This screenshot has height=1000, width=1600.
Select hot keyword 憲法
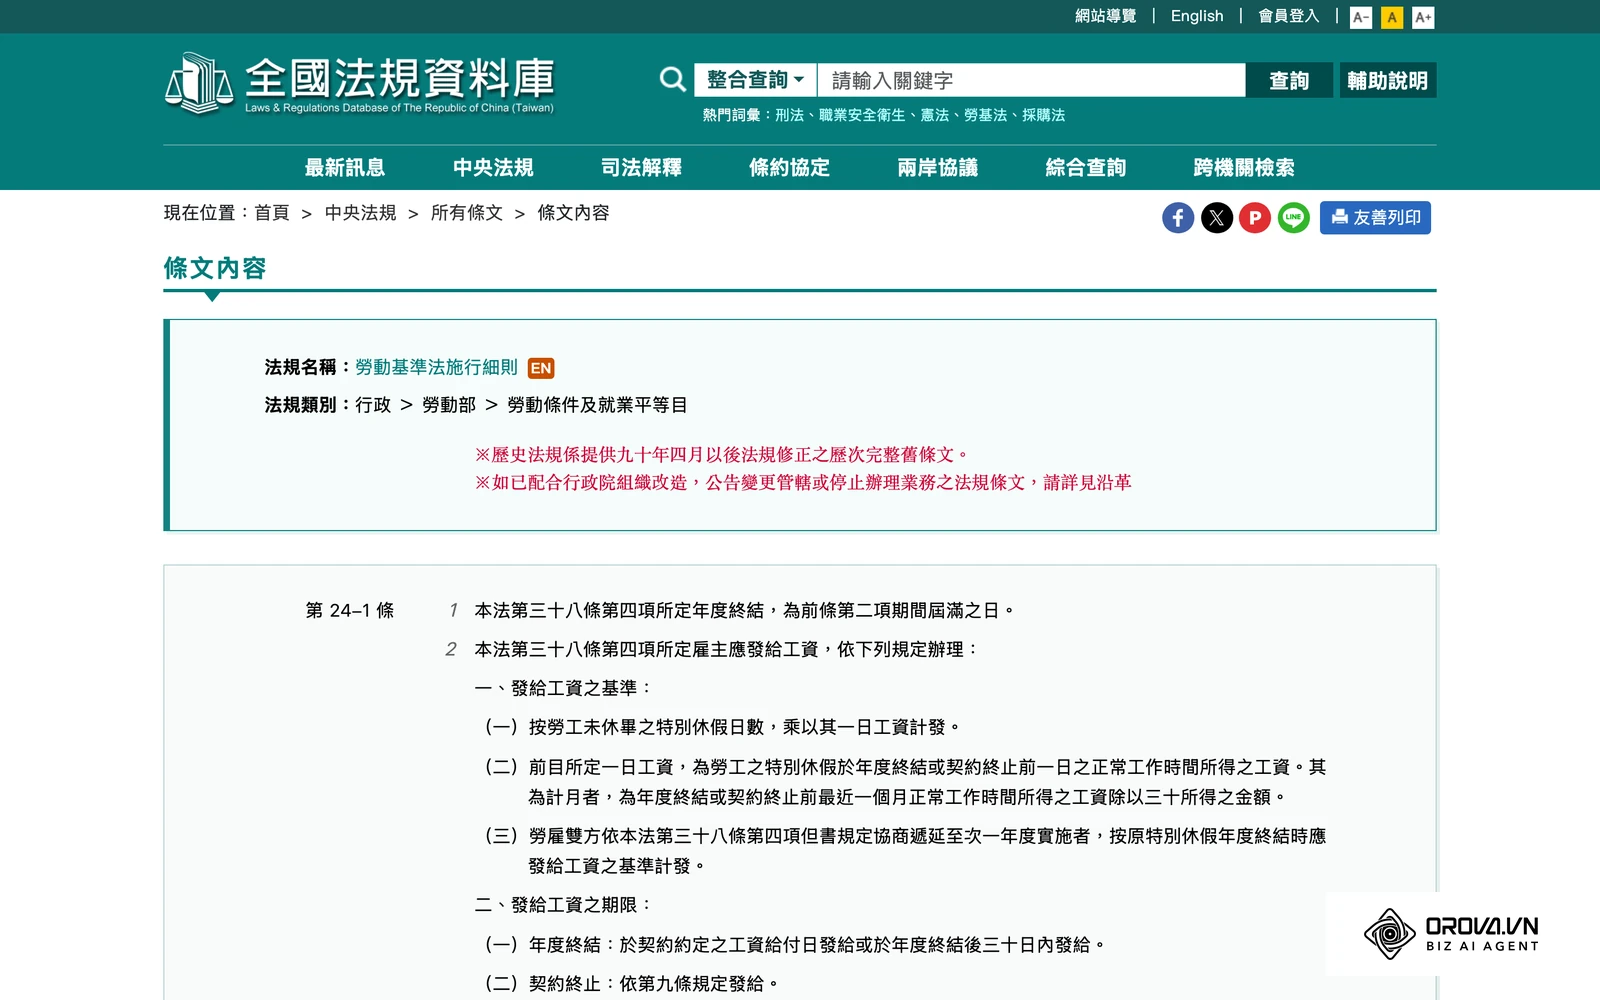point(934,115)
